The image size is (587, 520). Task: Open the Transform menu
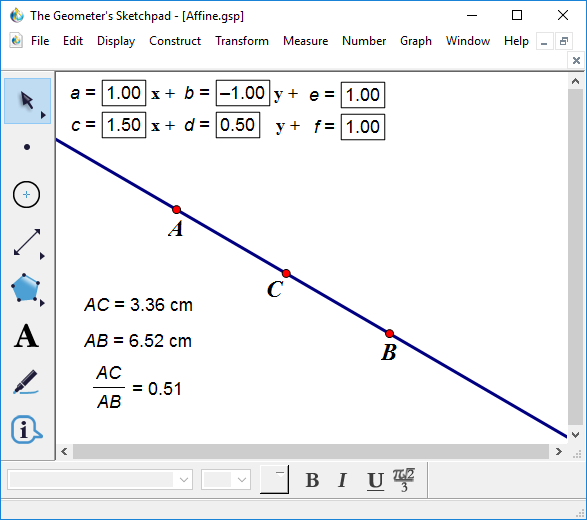pyautogui.click(x=242, y=41)
